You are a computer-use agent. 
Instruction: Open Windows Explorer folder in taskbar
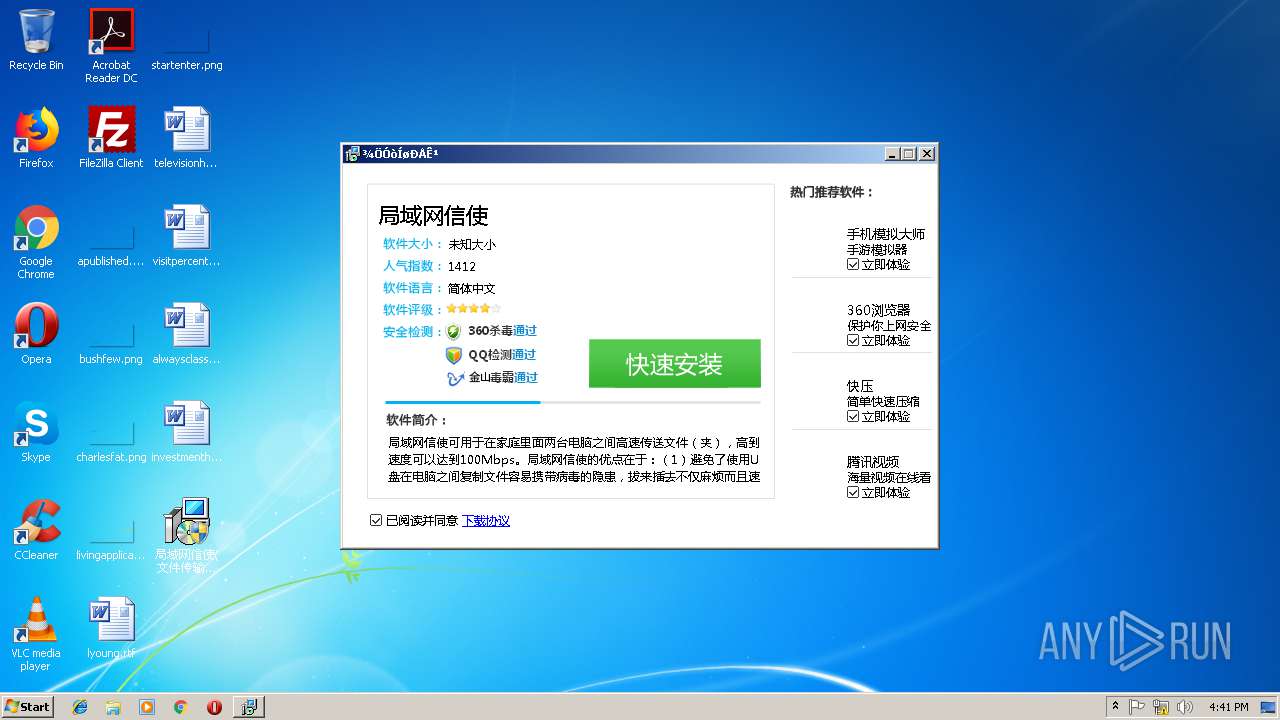point(113,707)
